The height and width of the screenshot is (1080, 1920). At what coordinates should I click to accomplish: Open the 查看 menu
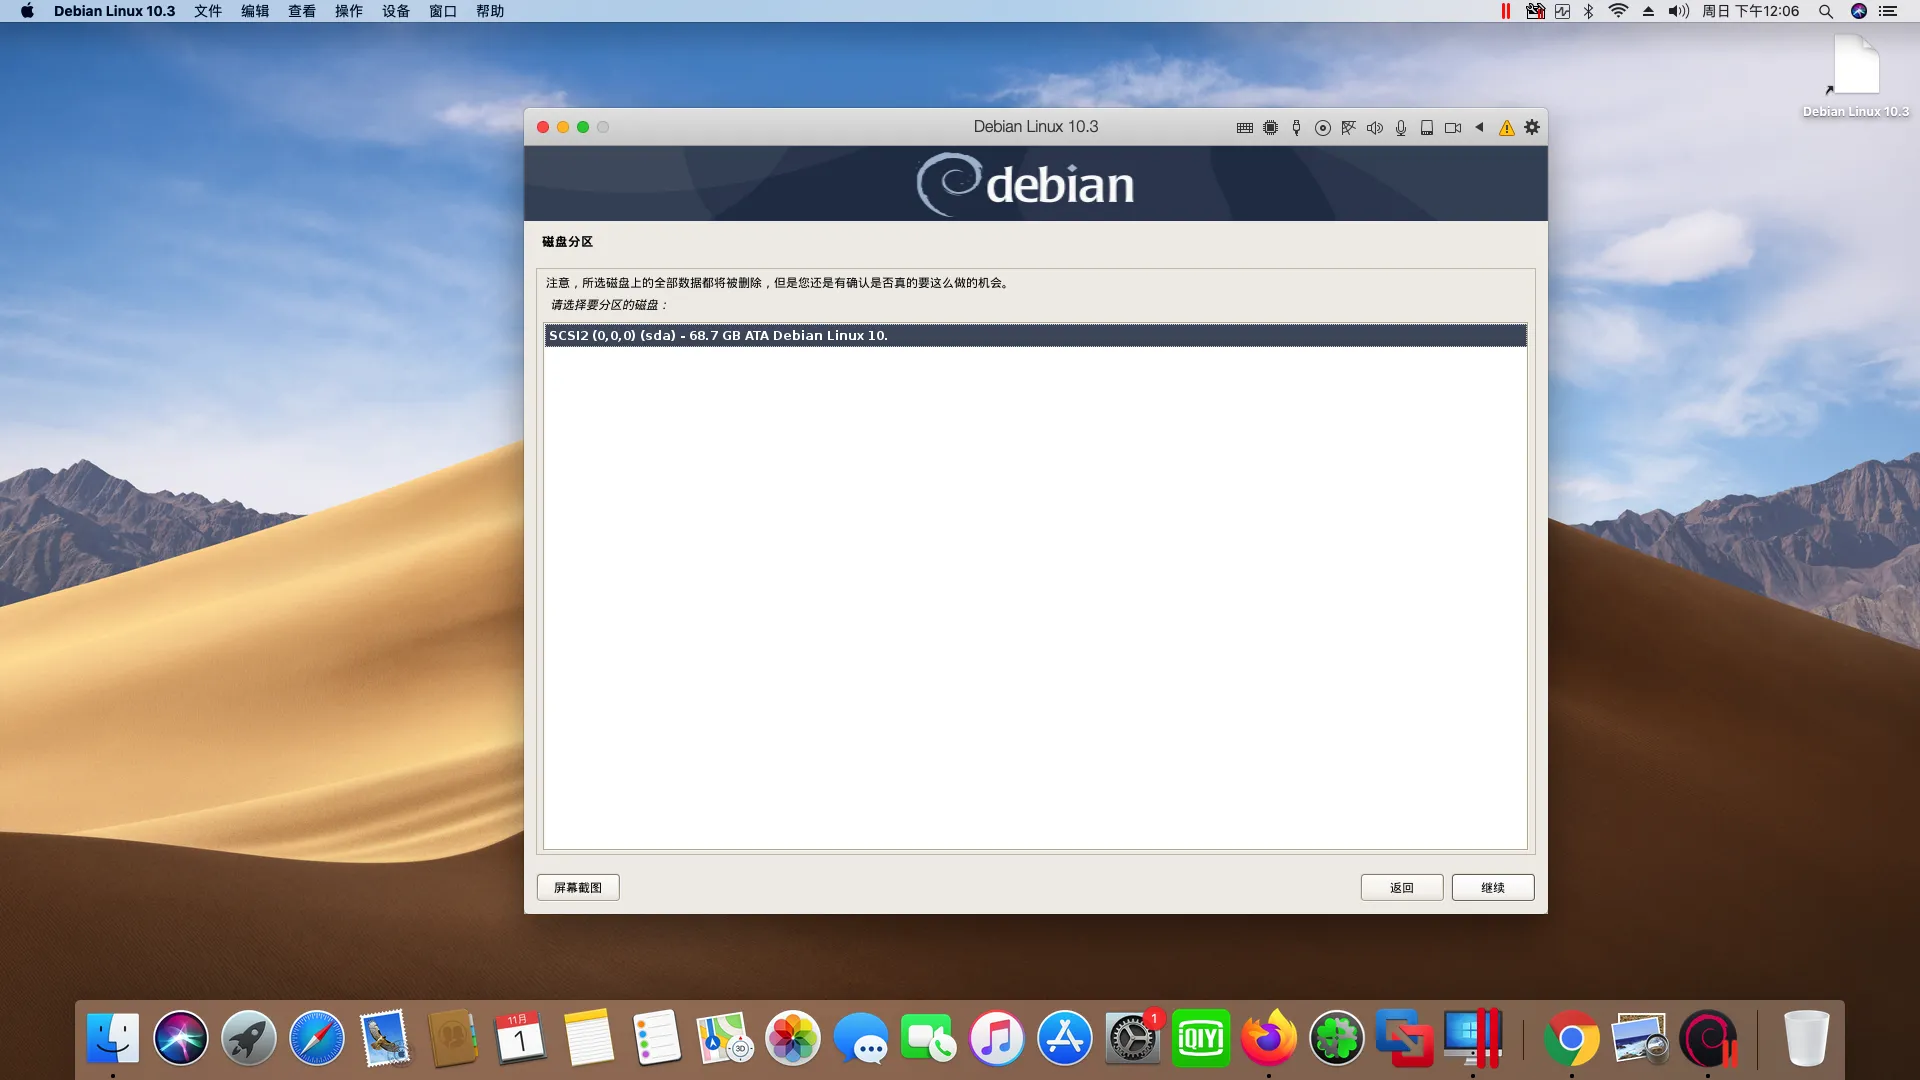pyautogui.click(x=302, y=11)
